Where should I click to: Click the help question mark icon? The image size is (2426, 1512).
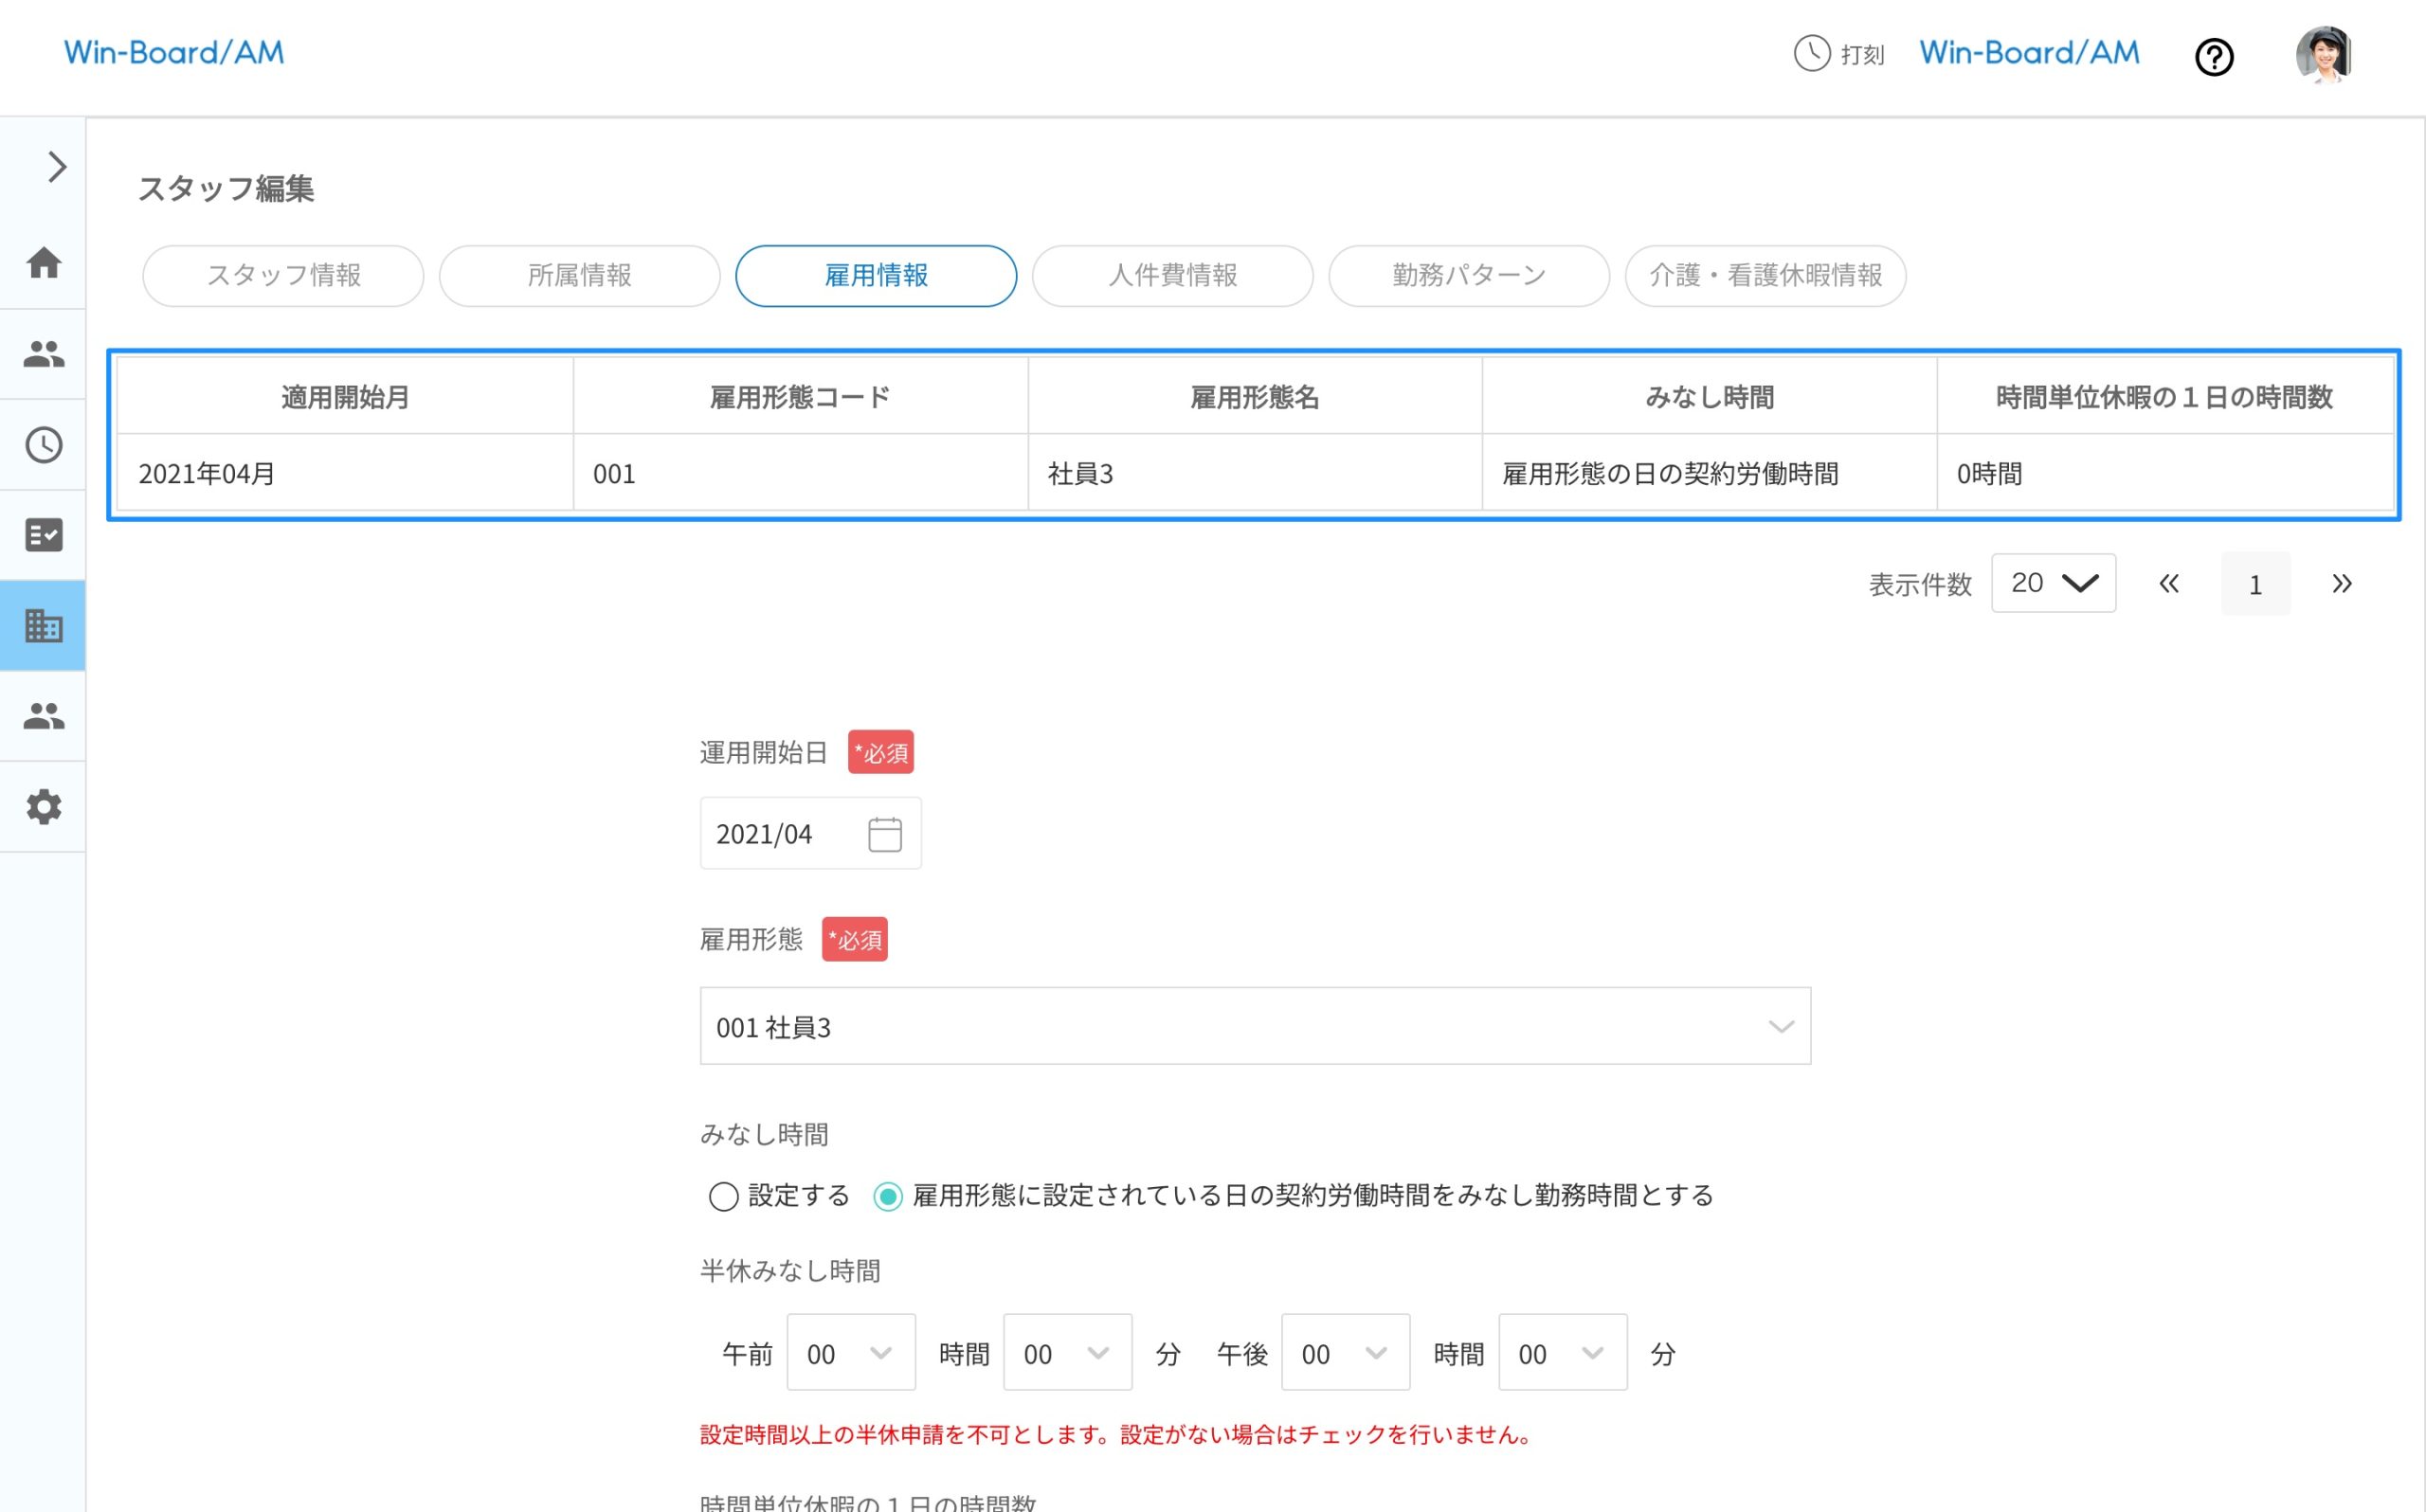click(2213, 57)
